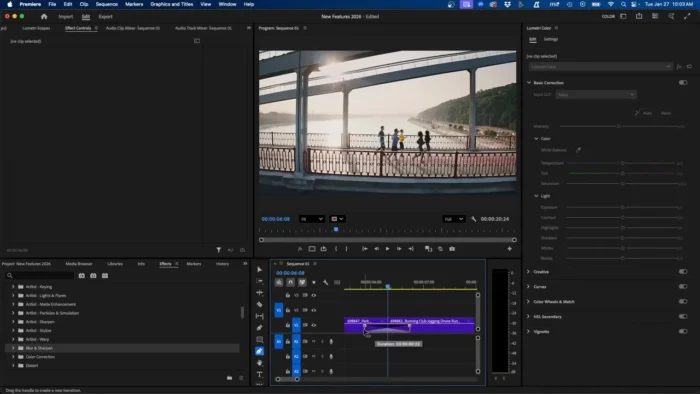Open the Fit zoom level dropdown
This screenshot has width=700, height=394.
(311, 219)
